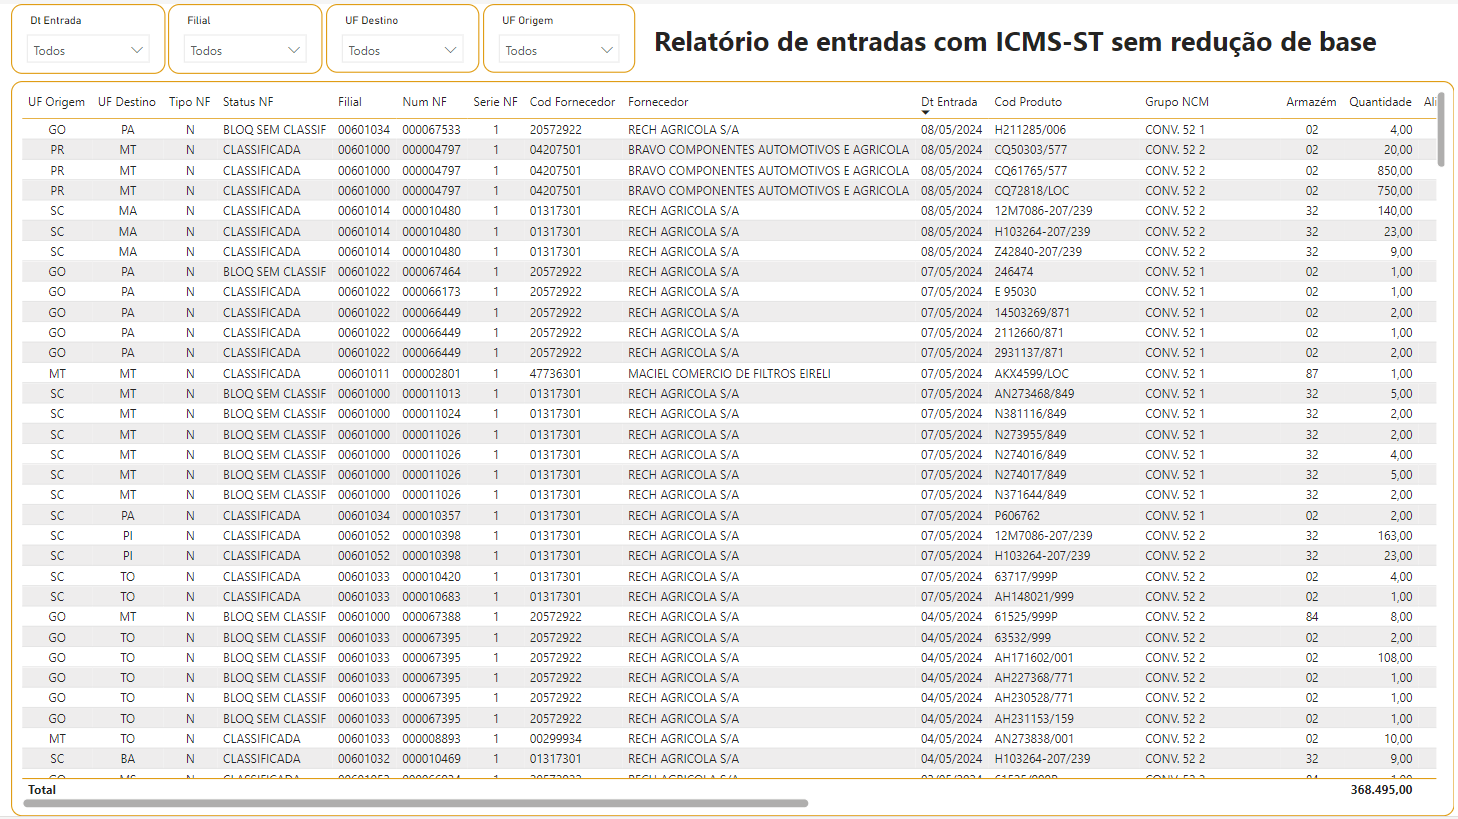This screenshot has width=1458, height=819.
Task: Click the Grupo NCM column header
Action: [x=1177, y=102]
